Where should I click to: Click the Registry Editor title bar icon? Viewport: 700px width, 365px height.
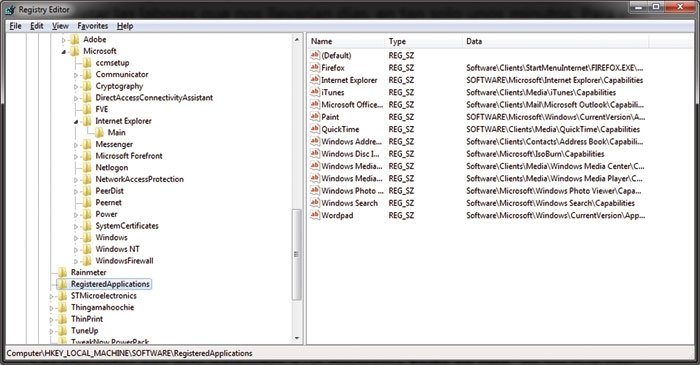pyautogui.click(x=10, y=9)
